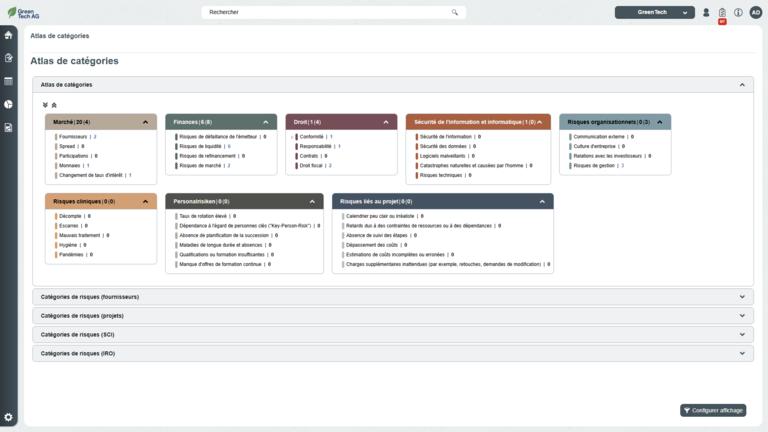Open the pie chart reports icon

(x=9, y=104)
